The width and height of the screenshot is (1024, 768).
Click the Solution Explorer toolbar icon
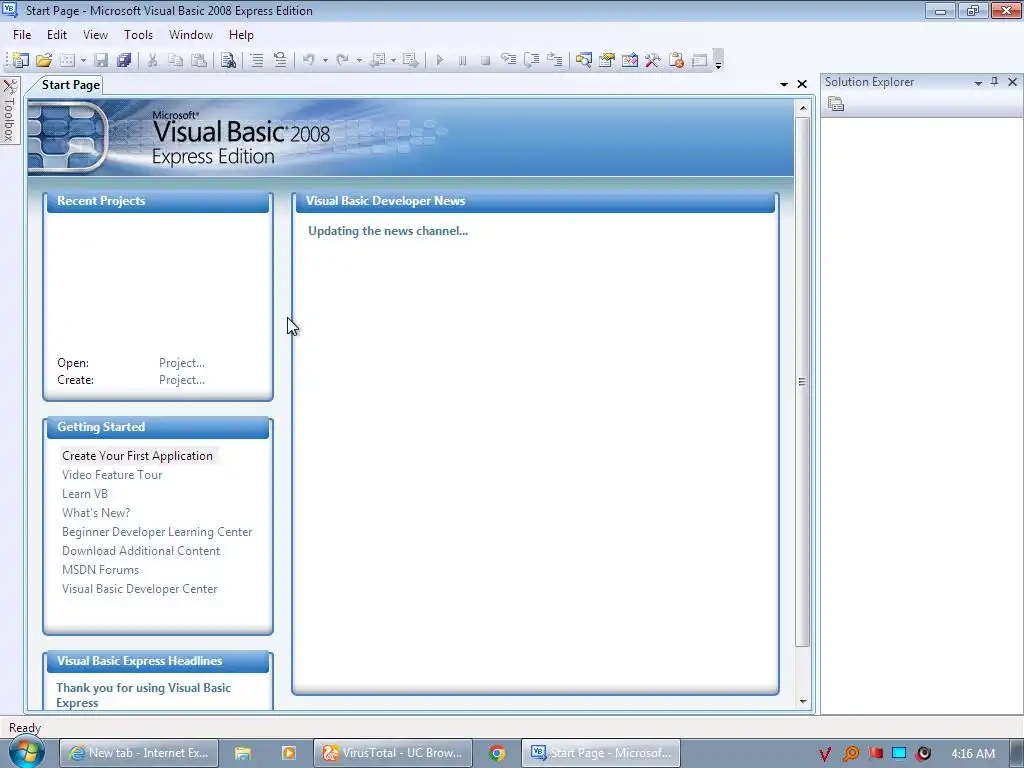(x=584, y=60)
